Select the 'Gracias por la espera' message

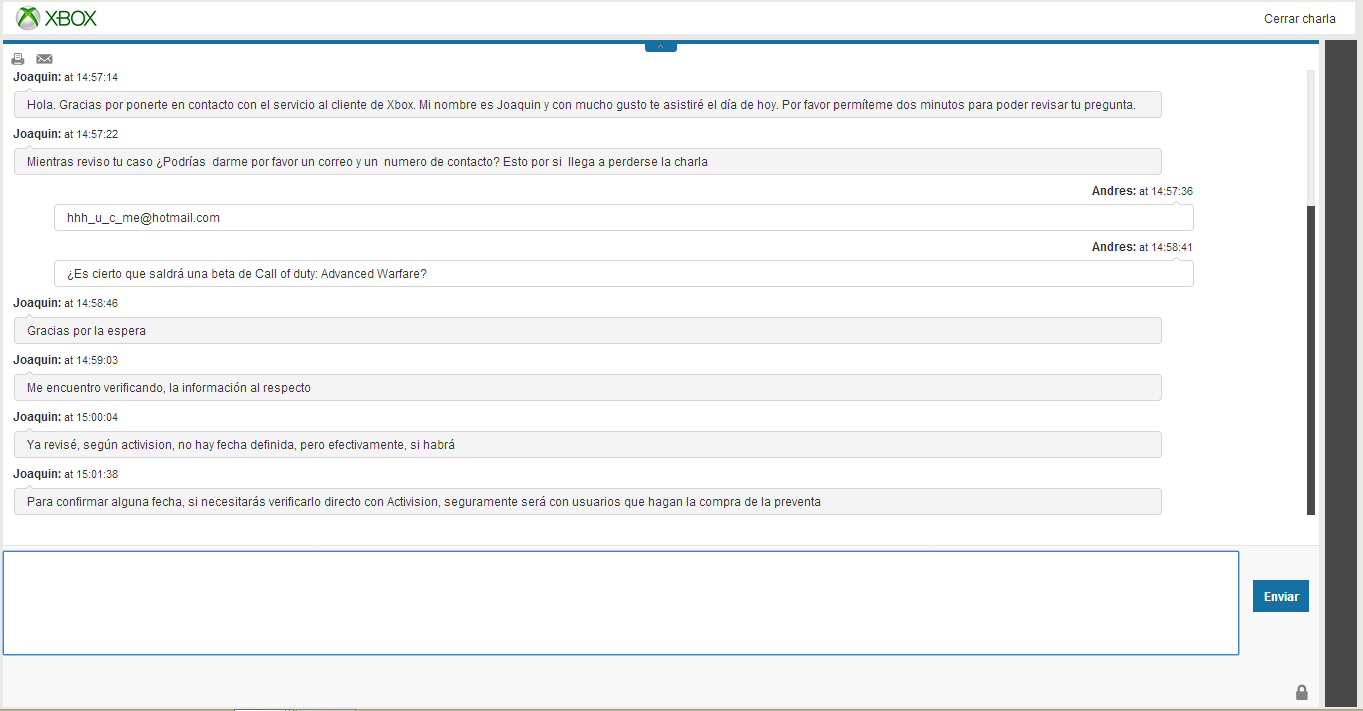[588, 331]
